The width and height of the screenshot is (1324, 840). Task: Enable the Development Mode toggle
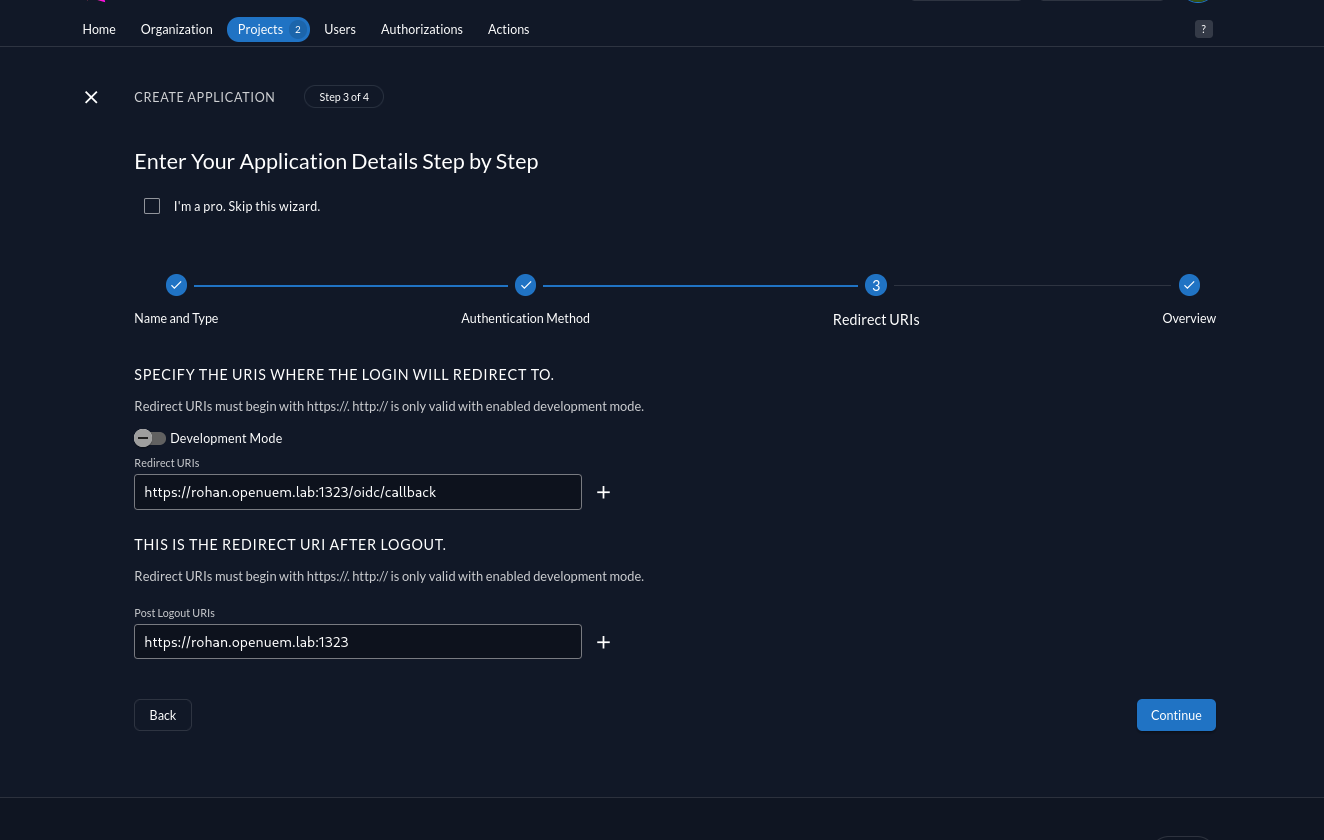coord(150,438)
